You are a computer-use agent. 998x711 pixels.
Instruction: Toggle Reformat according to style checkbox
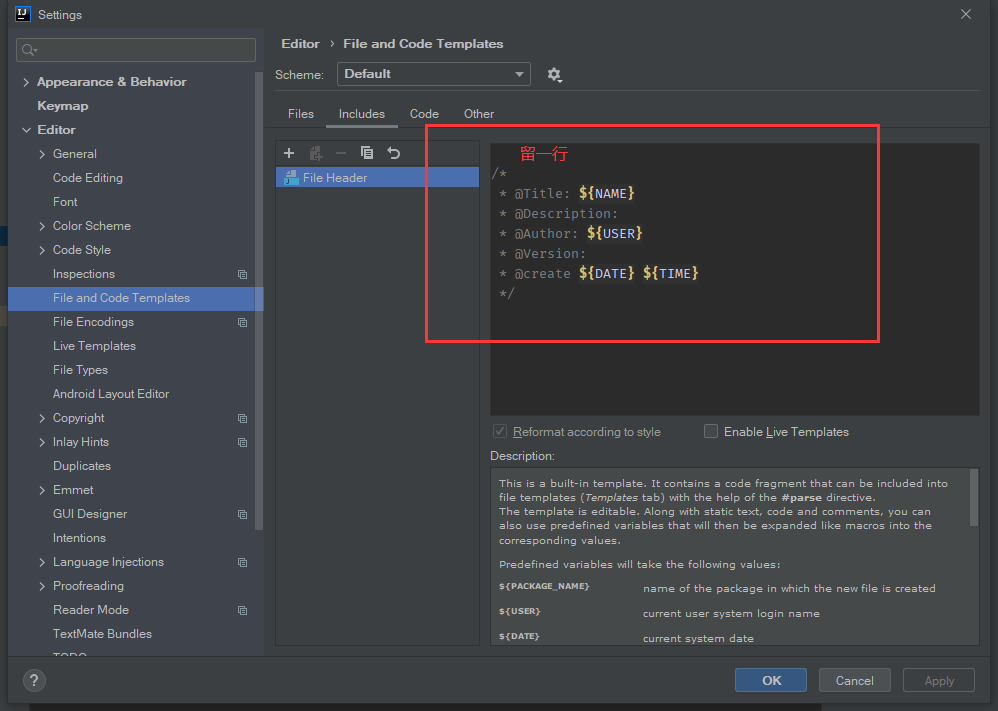coord(500,432)
